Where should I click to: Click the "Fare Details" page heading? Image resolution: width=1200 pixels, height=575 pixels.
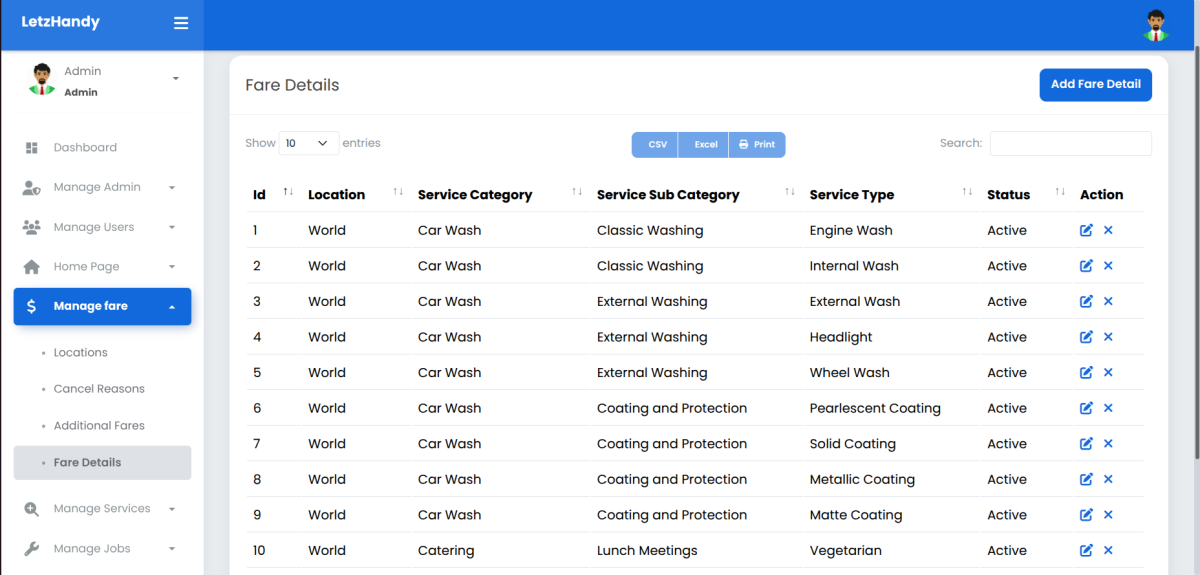(292, 85)
